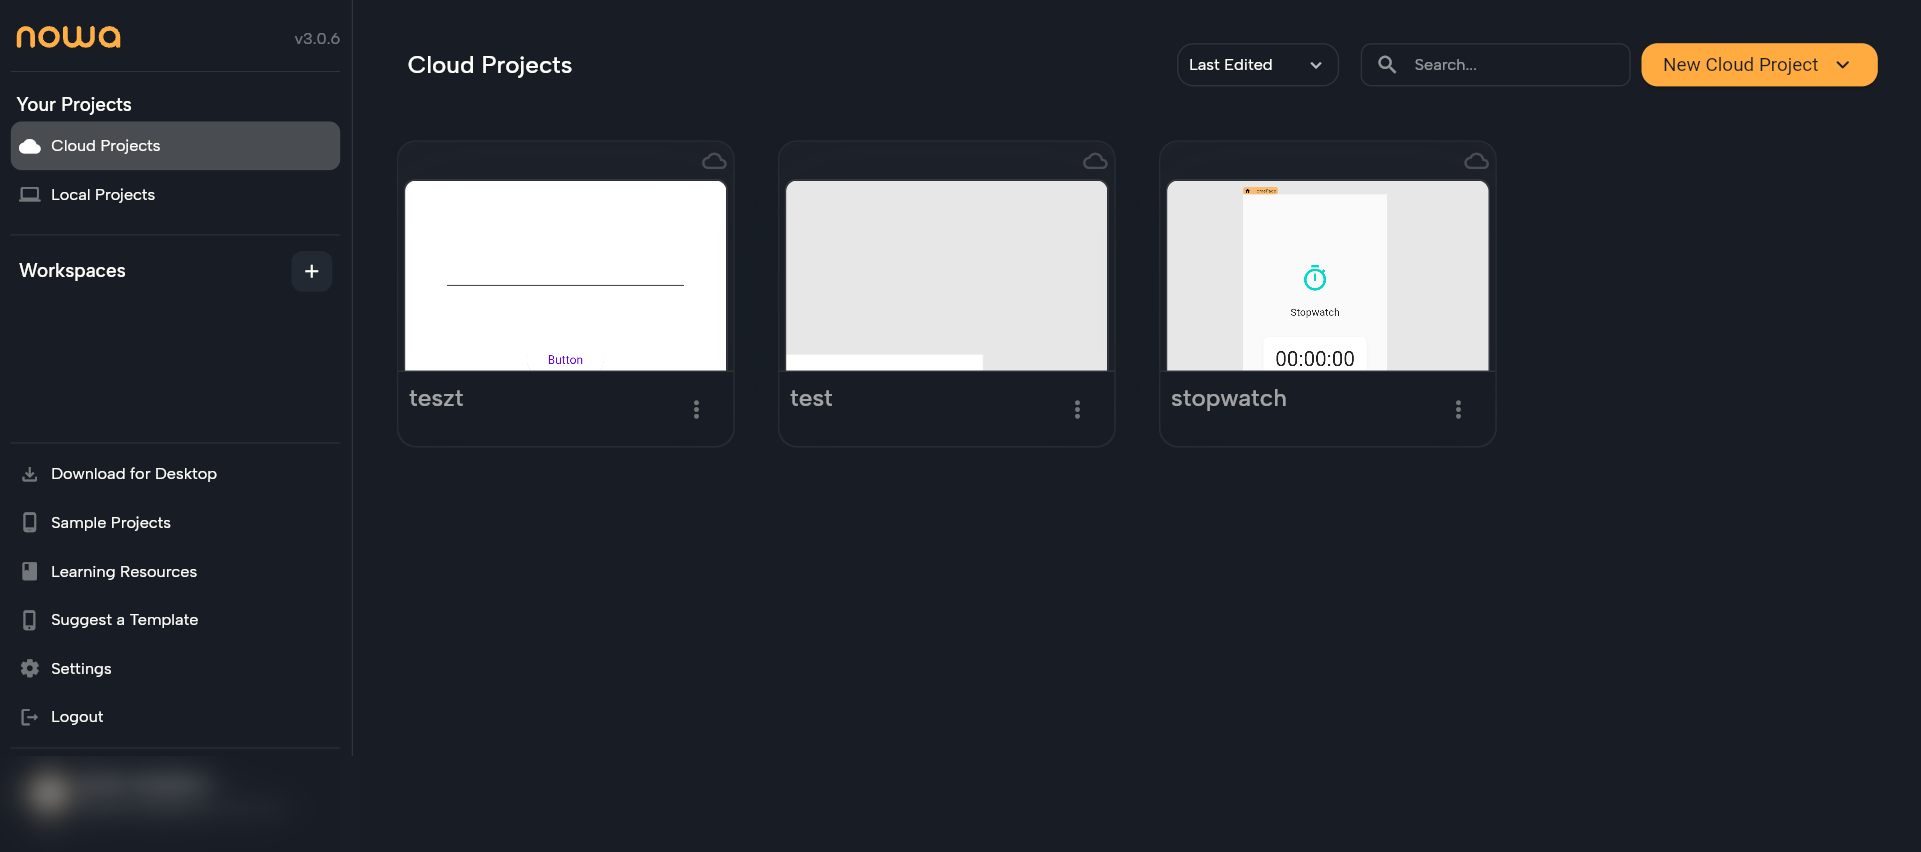This screenshot has height=852, width=1921.
Task: Open Settings from the sidebar
Action: 81,669
